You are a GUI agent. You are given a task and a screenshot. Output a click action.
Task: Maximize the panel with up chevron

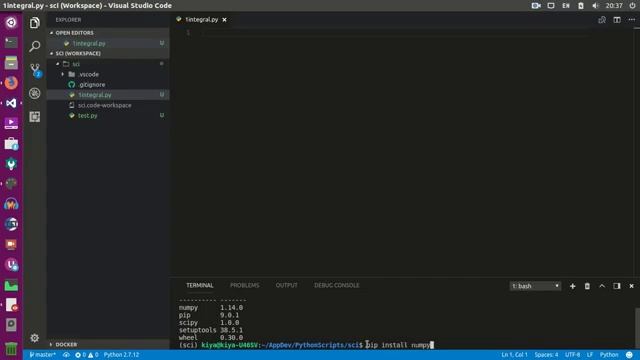tap(602, 286)
